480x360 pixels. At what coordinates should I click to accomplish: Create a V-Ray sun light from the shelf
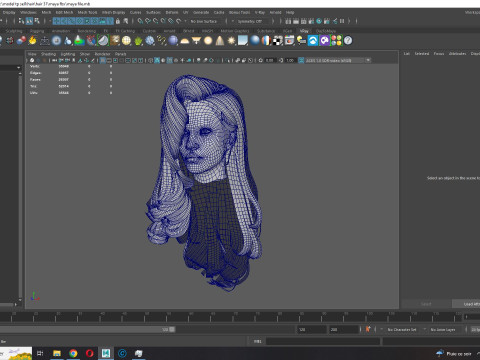coord(231,41)
